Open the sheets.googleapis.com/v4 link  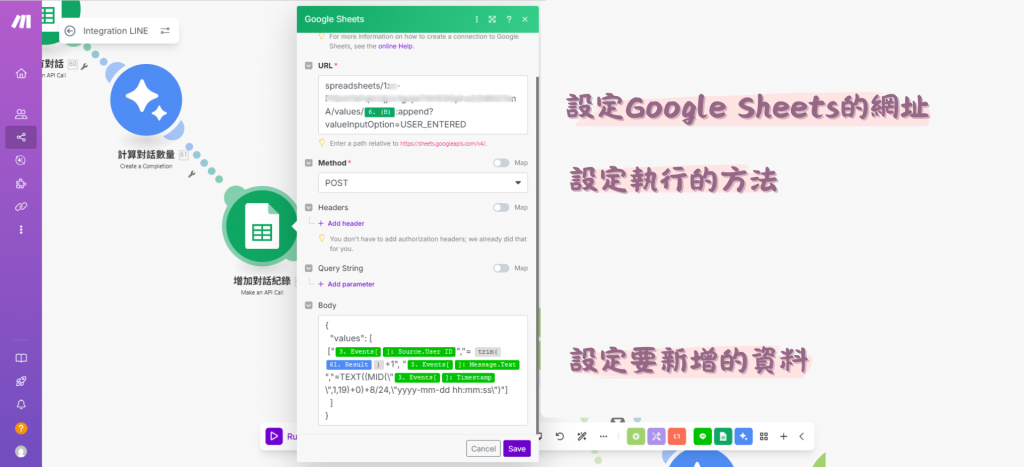[442, 143]
